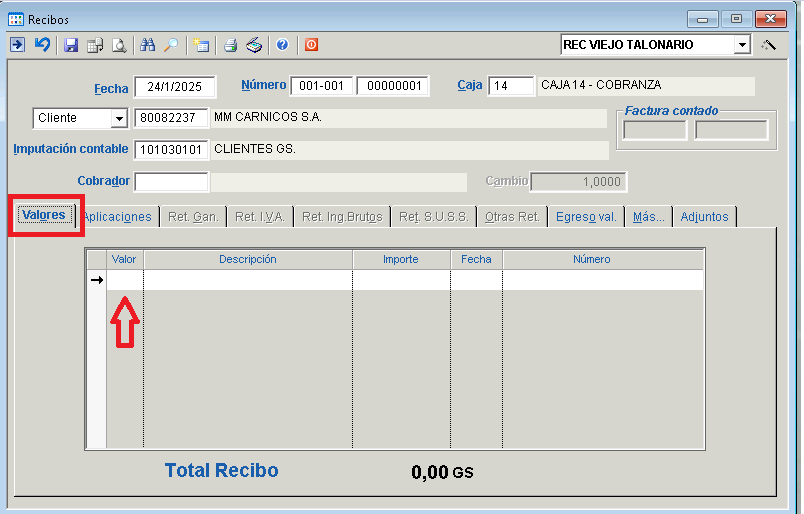
Task: Click the red exit icon in toolbar
Action: (311, 45)
